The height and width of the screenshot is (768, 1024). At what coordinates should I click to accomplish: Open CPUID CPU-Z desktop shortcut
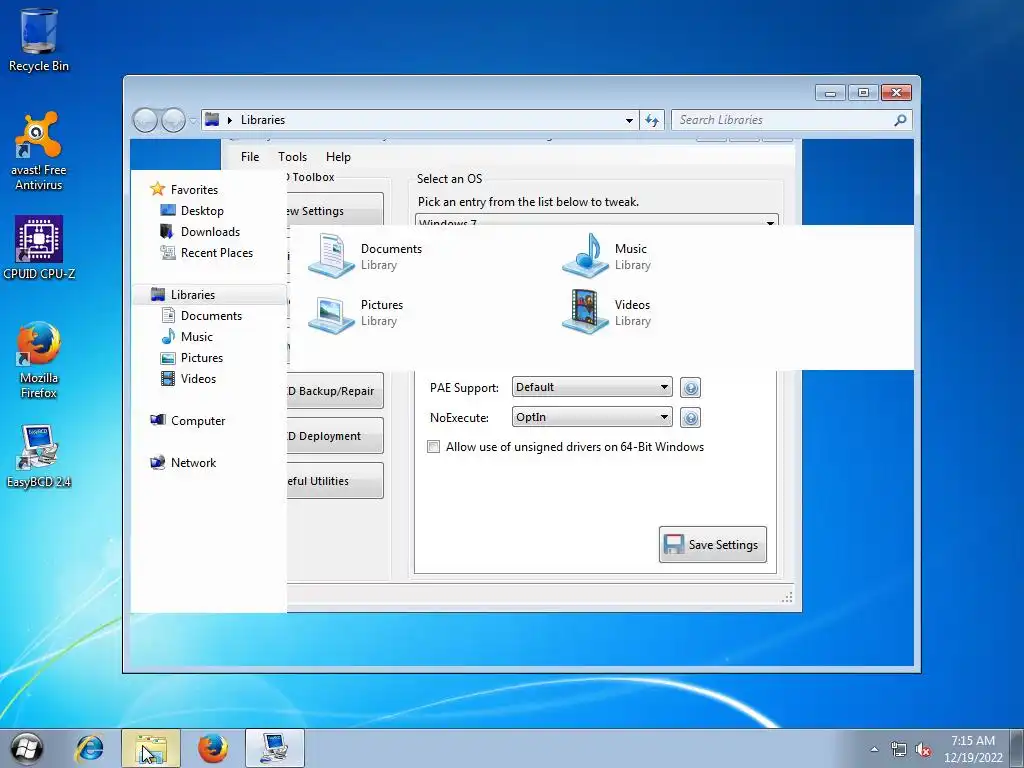coord(39,248)
